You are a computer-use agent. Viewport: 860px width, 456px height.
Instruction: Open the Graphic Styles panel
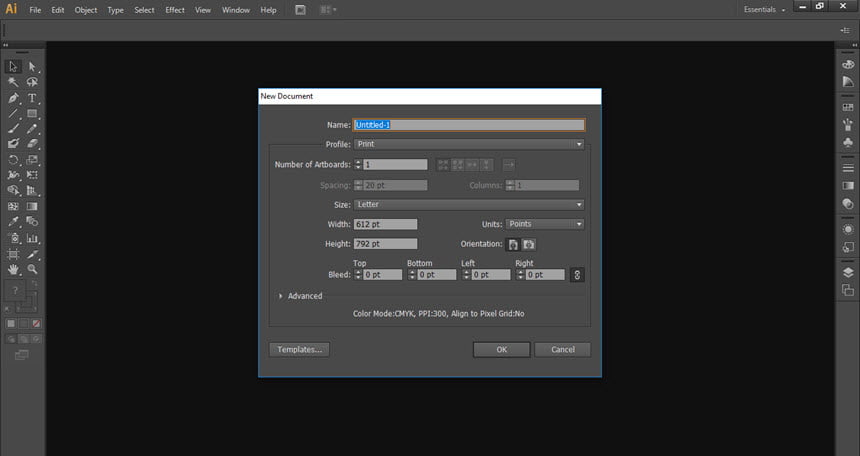pyautogui.click(x=848, y=247)
